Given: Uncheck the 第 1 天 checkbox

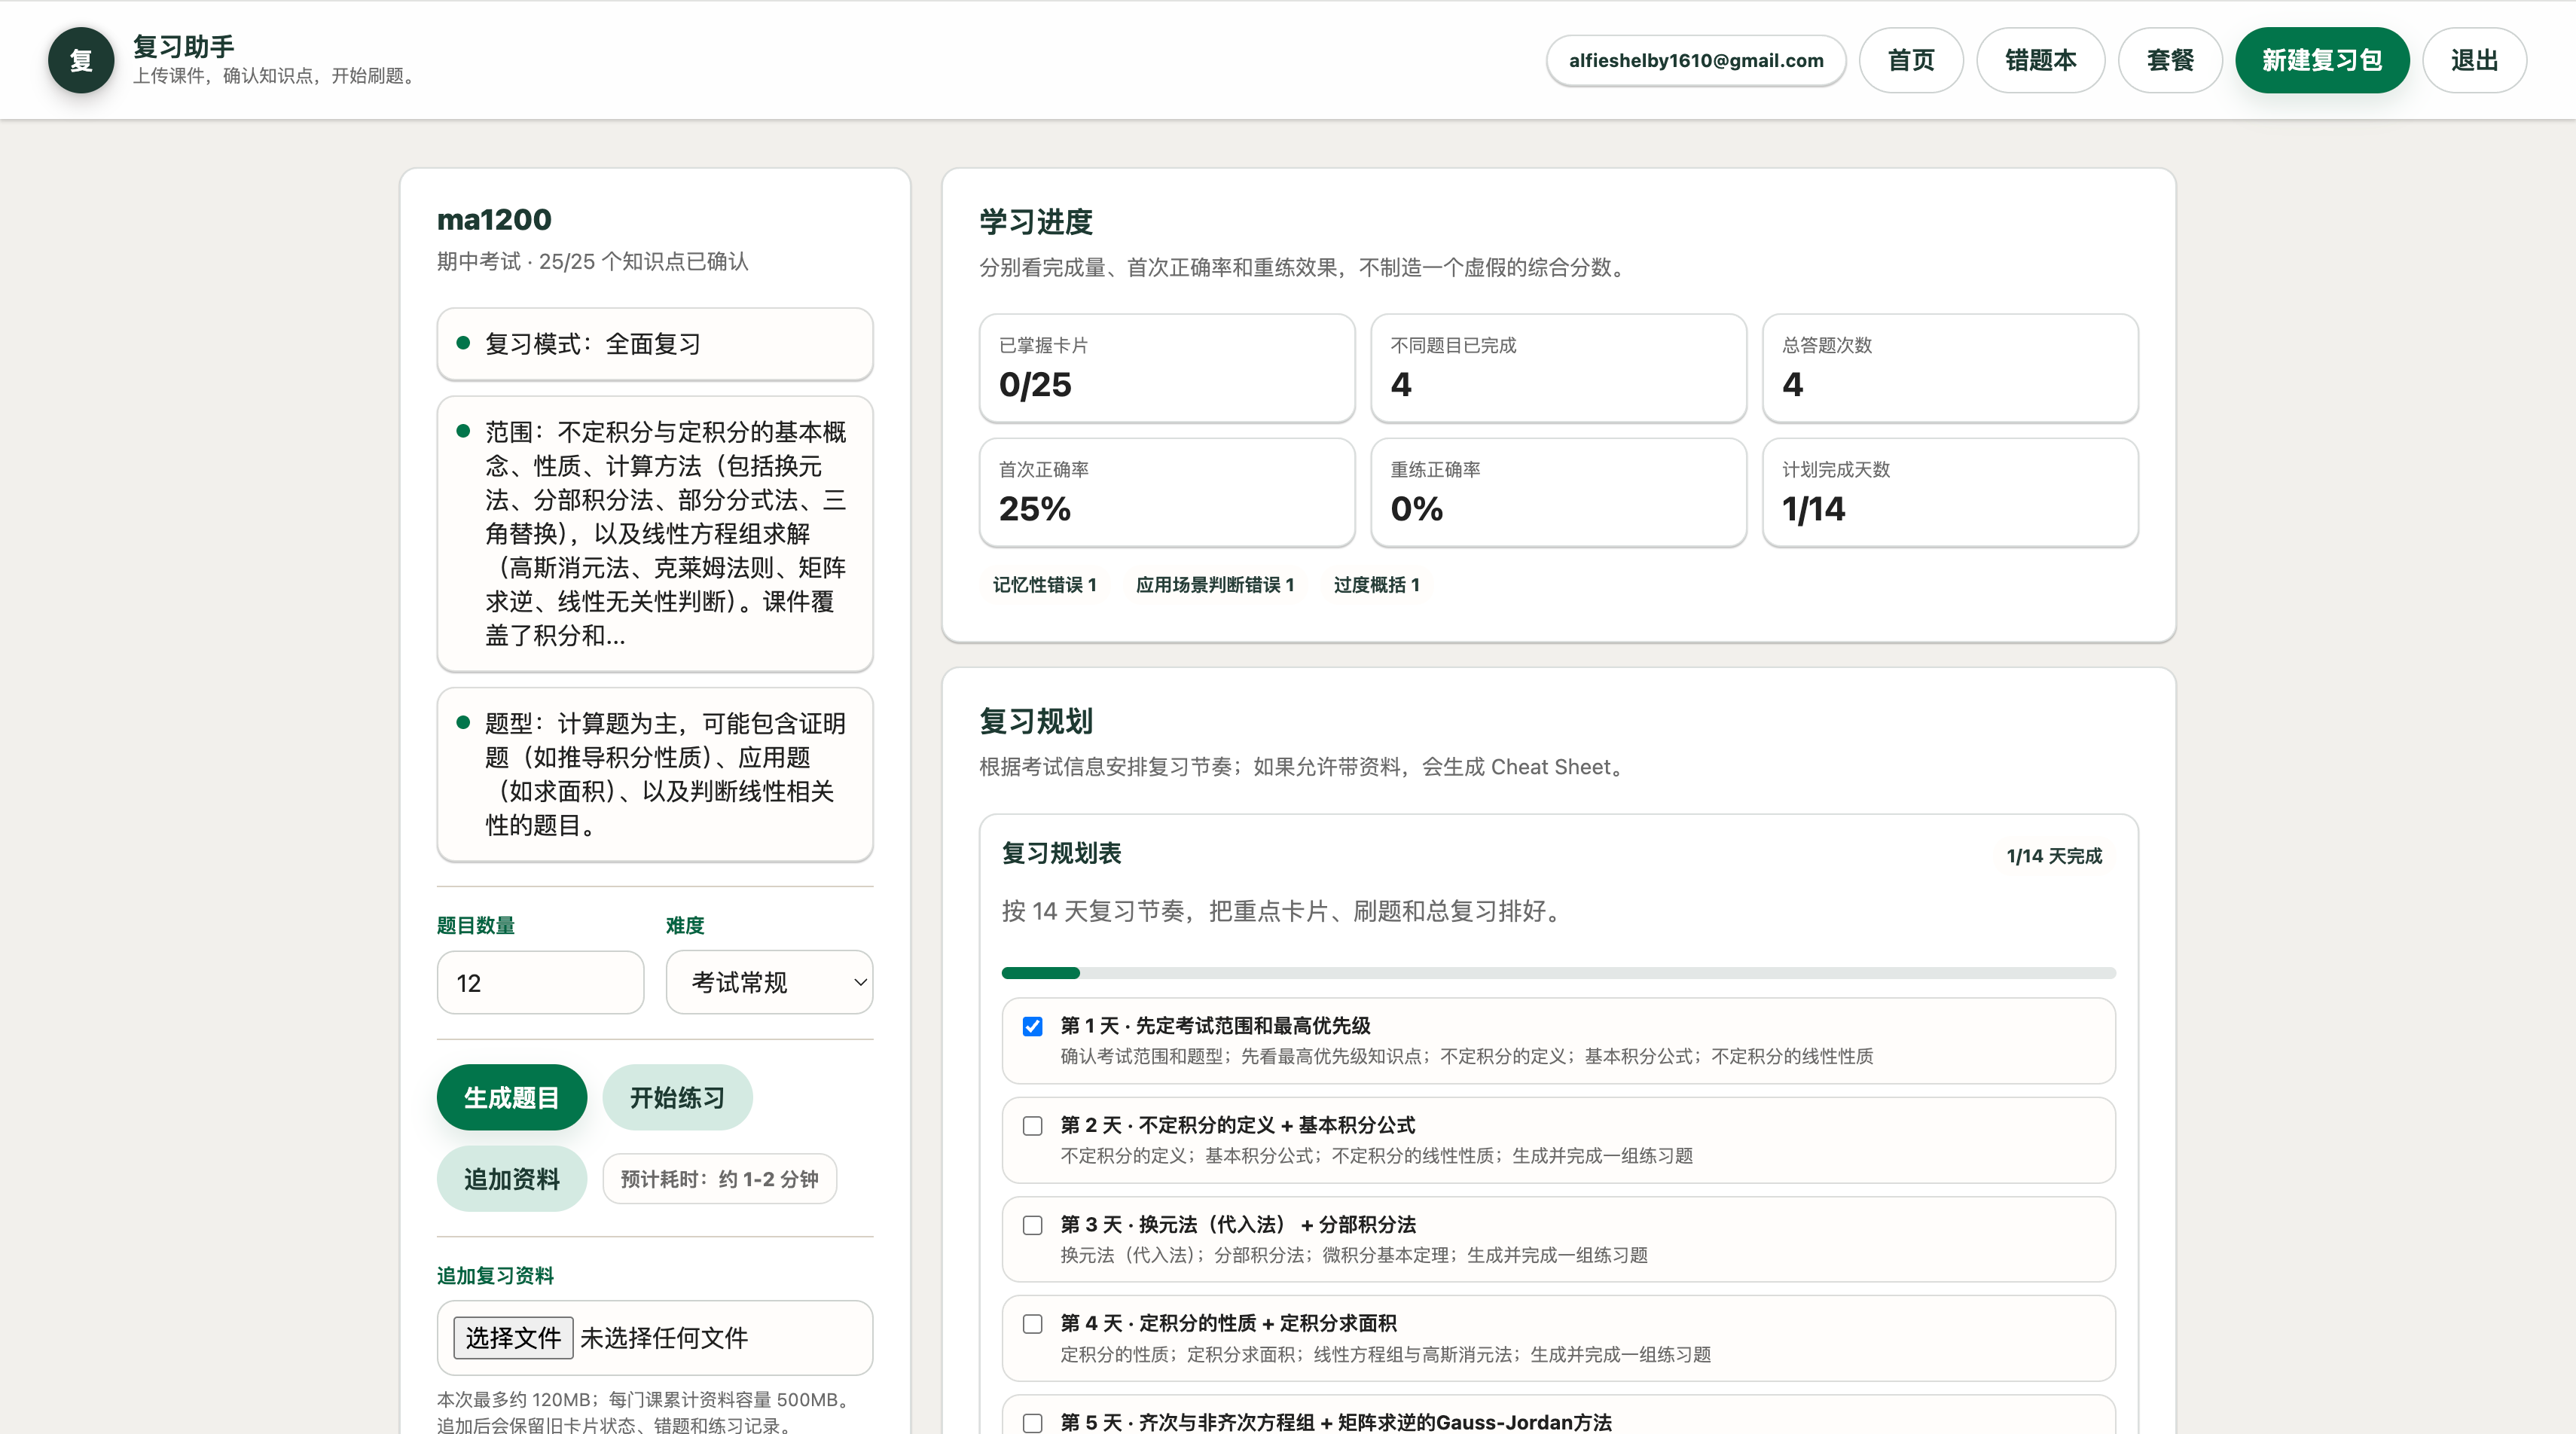Looking at the screenshot, I should pos(1033,1026).
